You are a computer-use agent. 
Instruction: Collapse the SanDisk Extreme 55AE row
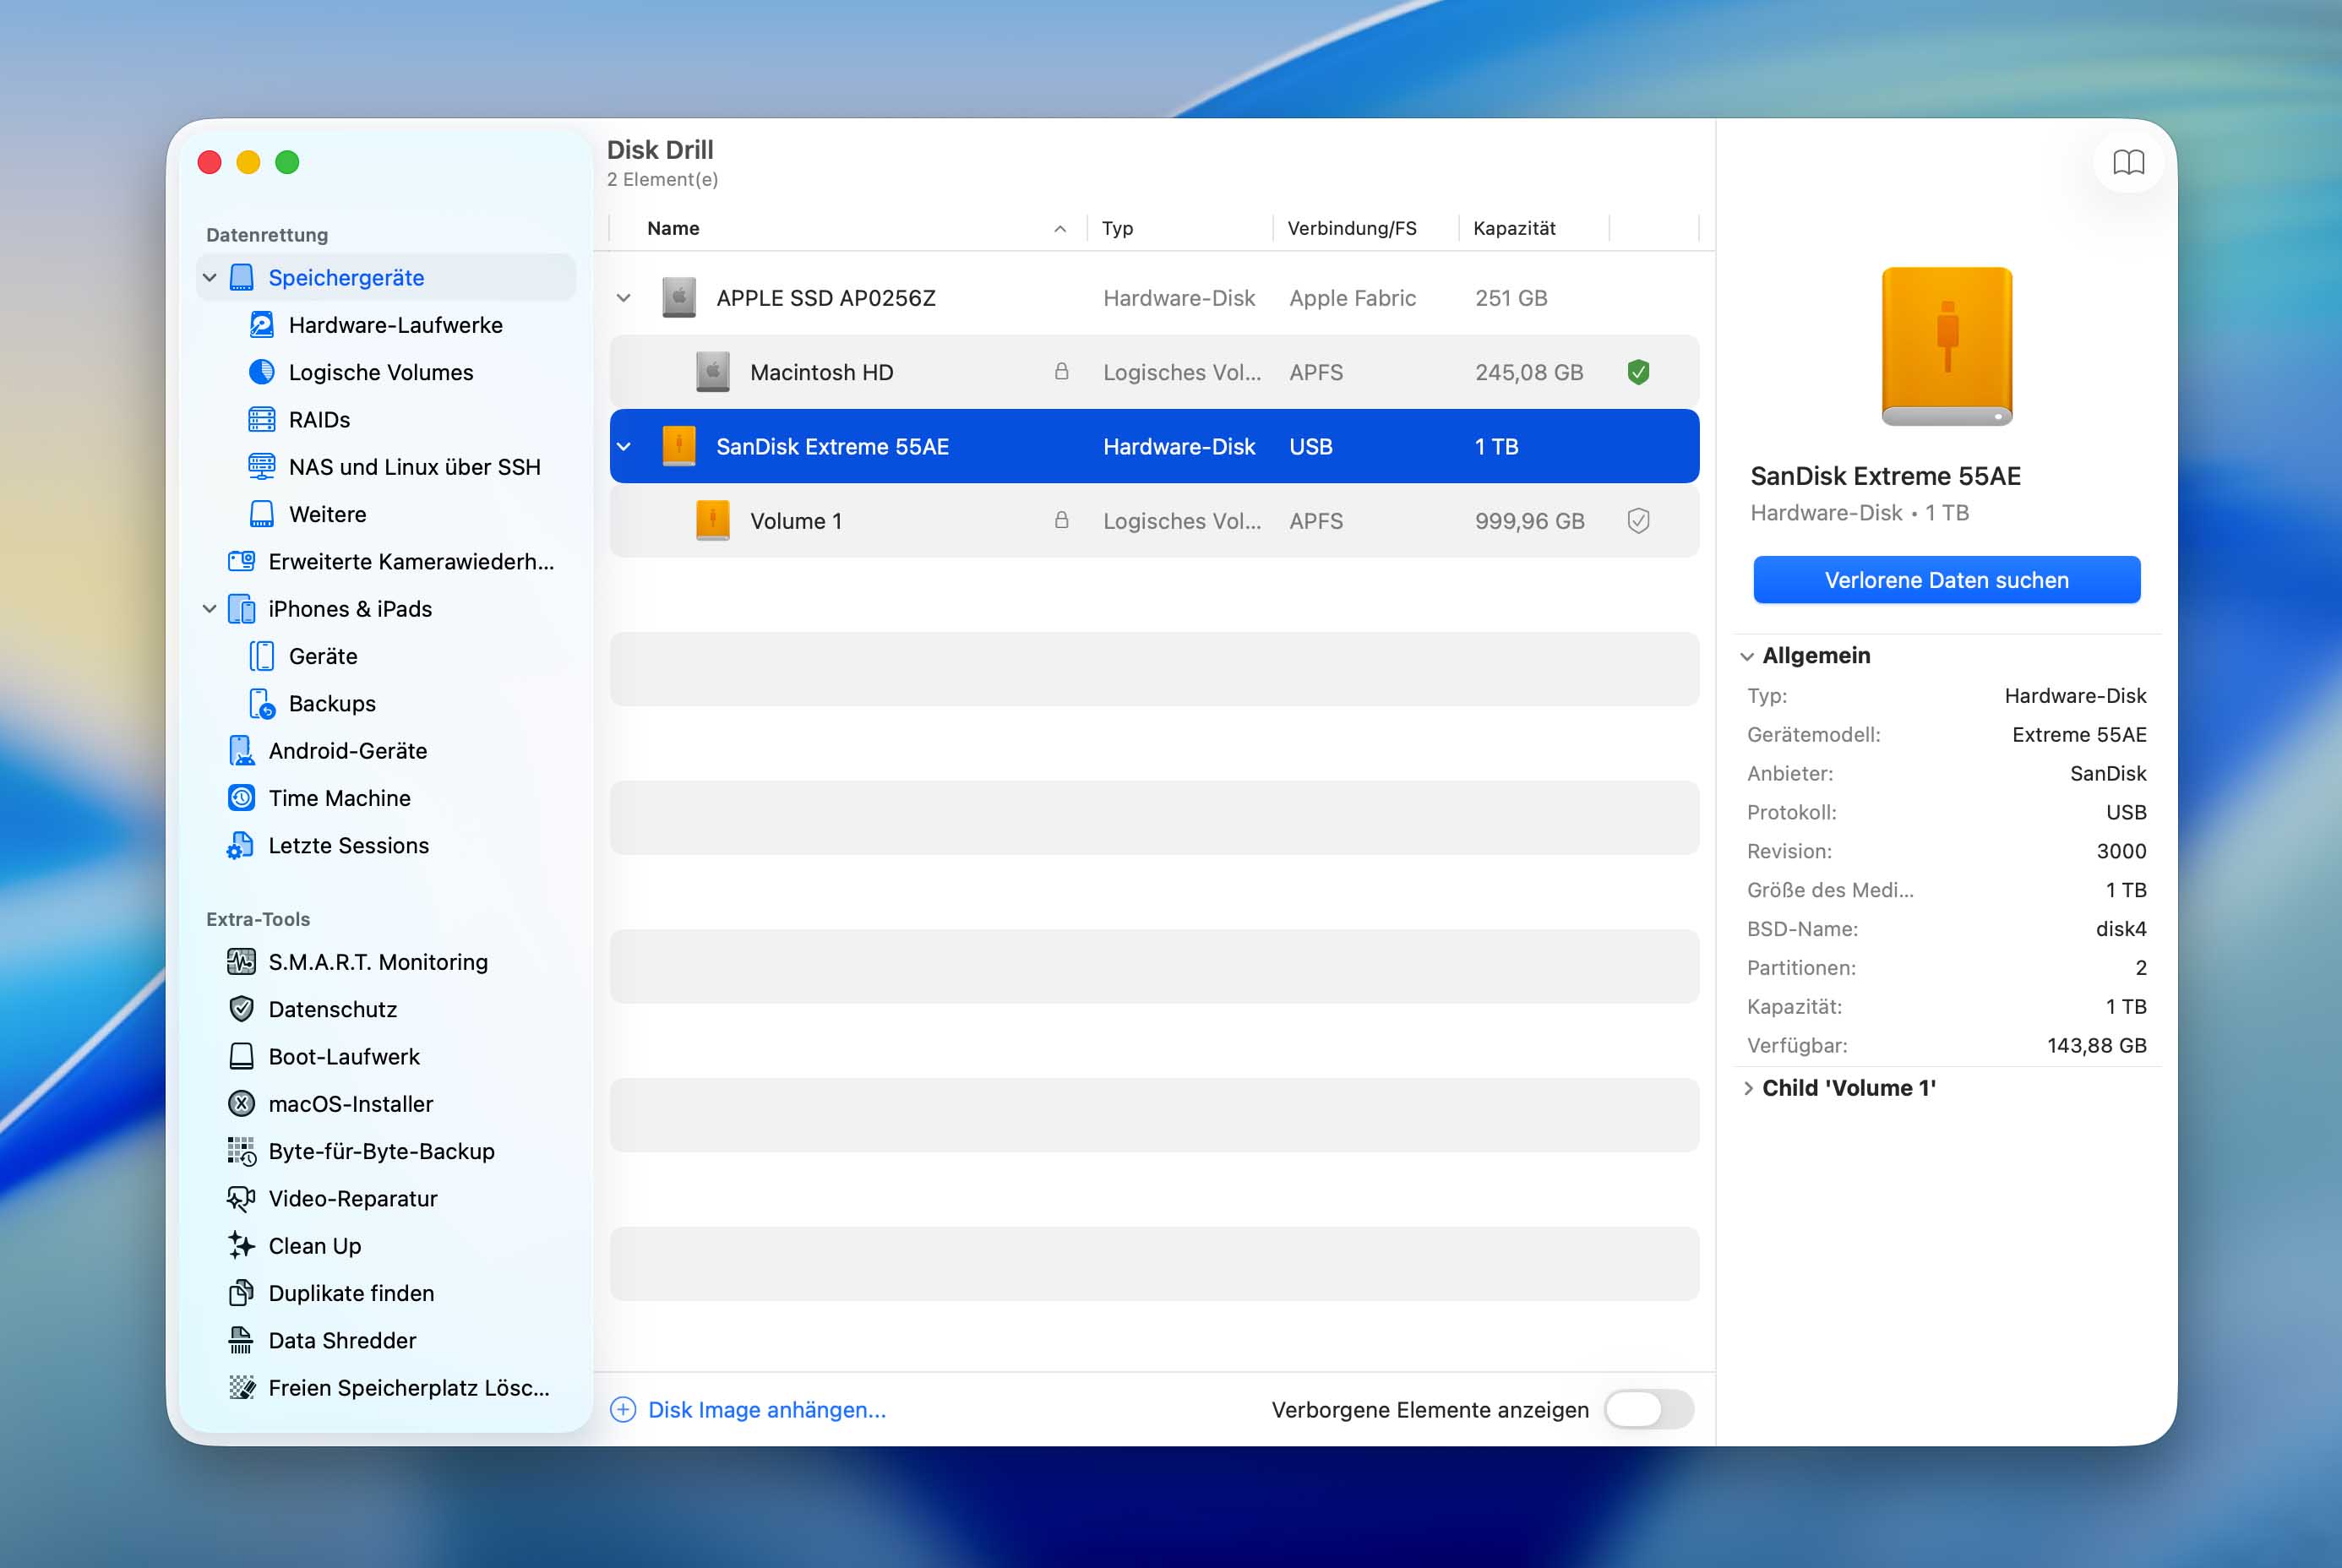(x=623, y=446)
